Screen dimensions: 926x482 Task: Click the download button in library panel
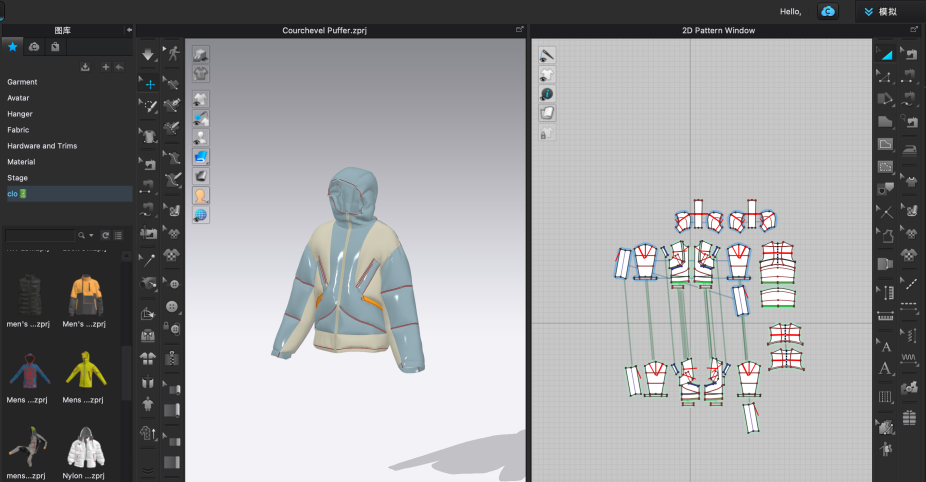tap(85, 67)
